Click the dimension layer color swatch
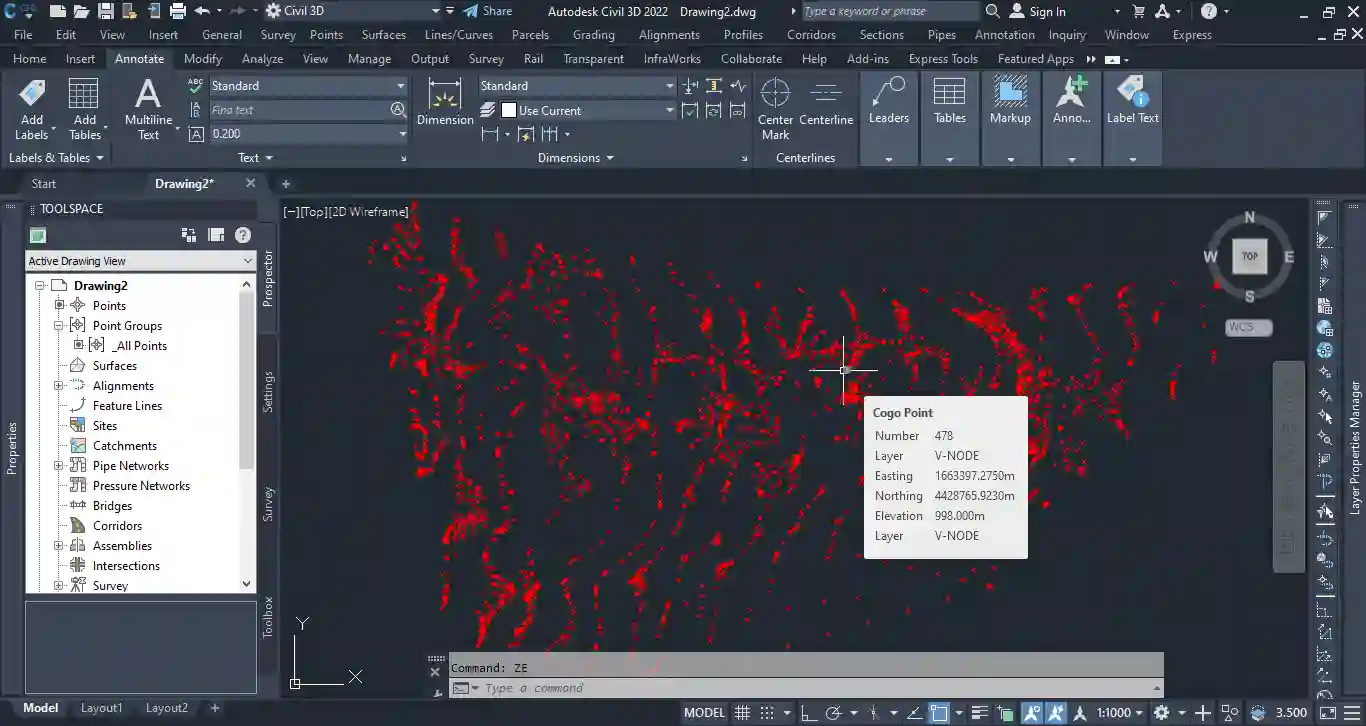This screenshot has height=726, width=1366. pyautogui.click(x=509, y=111)
